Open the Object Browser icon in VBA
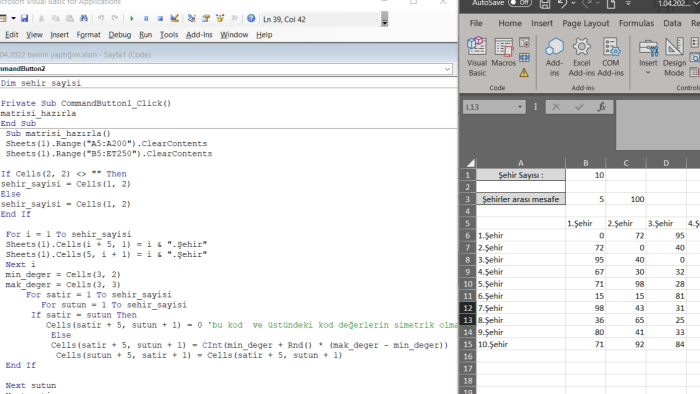The height and width of the screenshot is (394, 700). coord(220,18)
